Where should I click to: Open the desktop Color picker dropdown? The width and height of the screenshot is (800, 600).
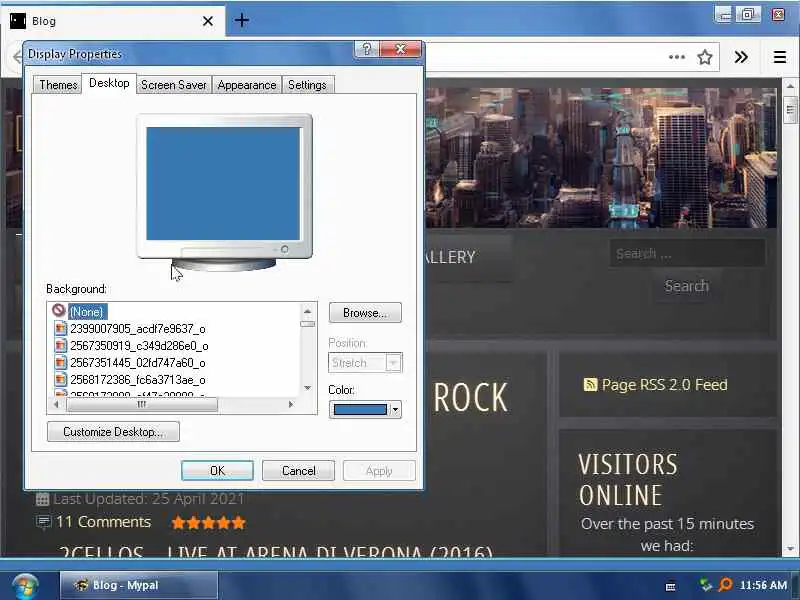point(365,410)
